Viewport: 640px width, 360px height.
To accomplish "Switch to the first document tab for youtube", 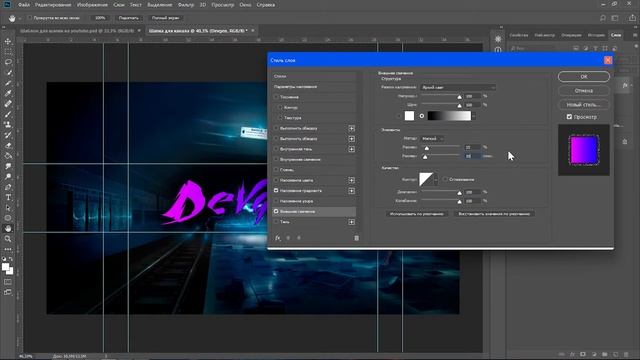I will tap(77, 31).
